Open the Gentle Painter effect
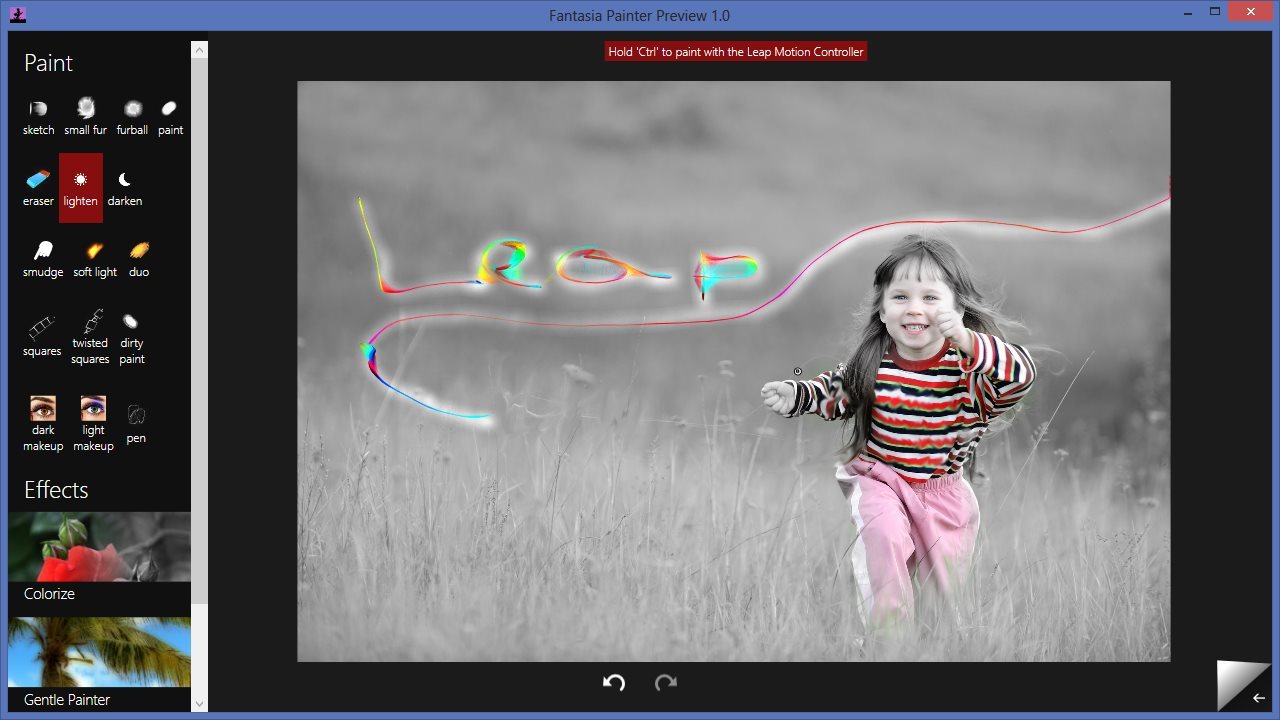1280x720 pixels. pyautogui.click(x=99, y=663)
